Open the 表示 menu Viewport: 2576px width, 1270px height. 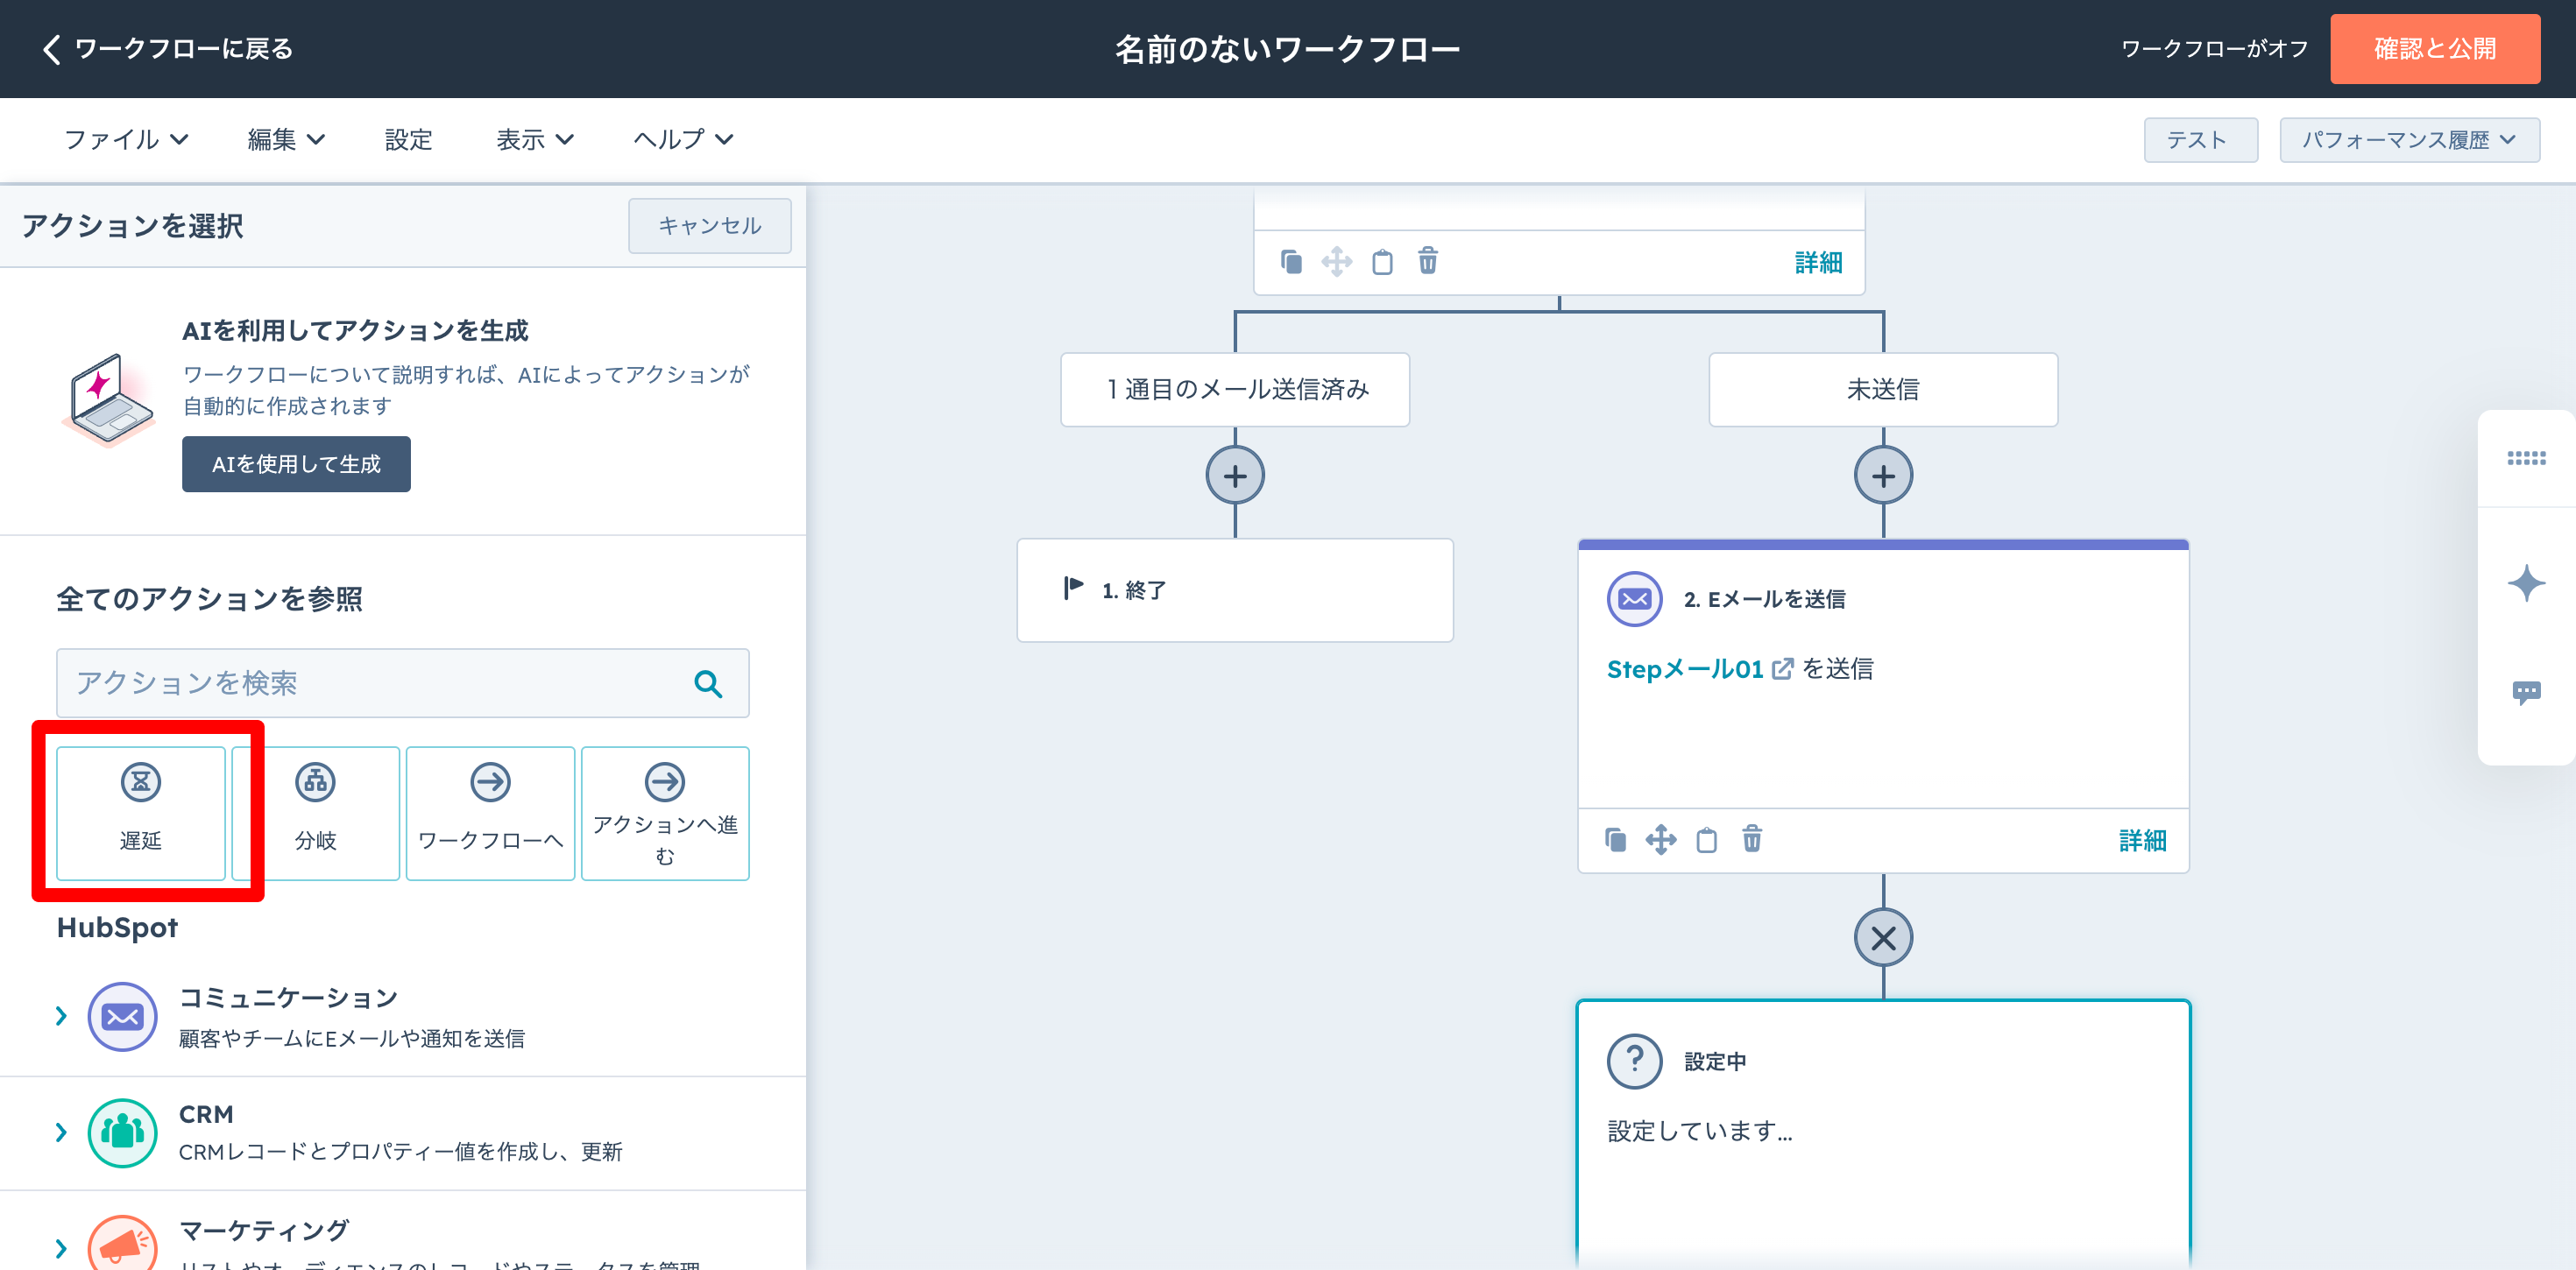tap(535, 140)
